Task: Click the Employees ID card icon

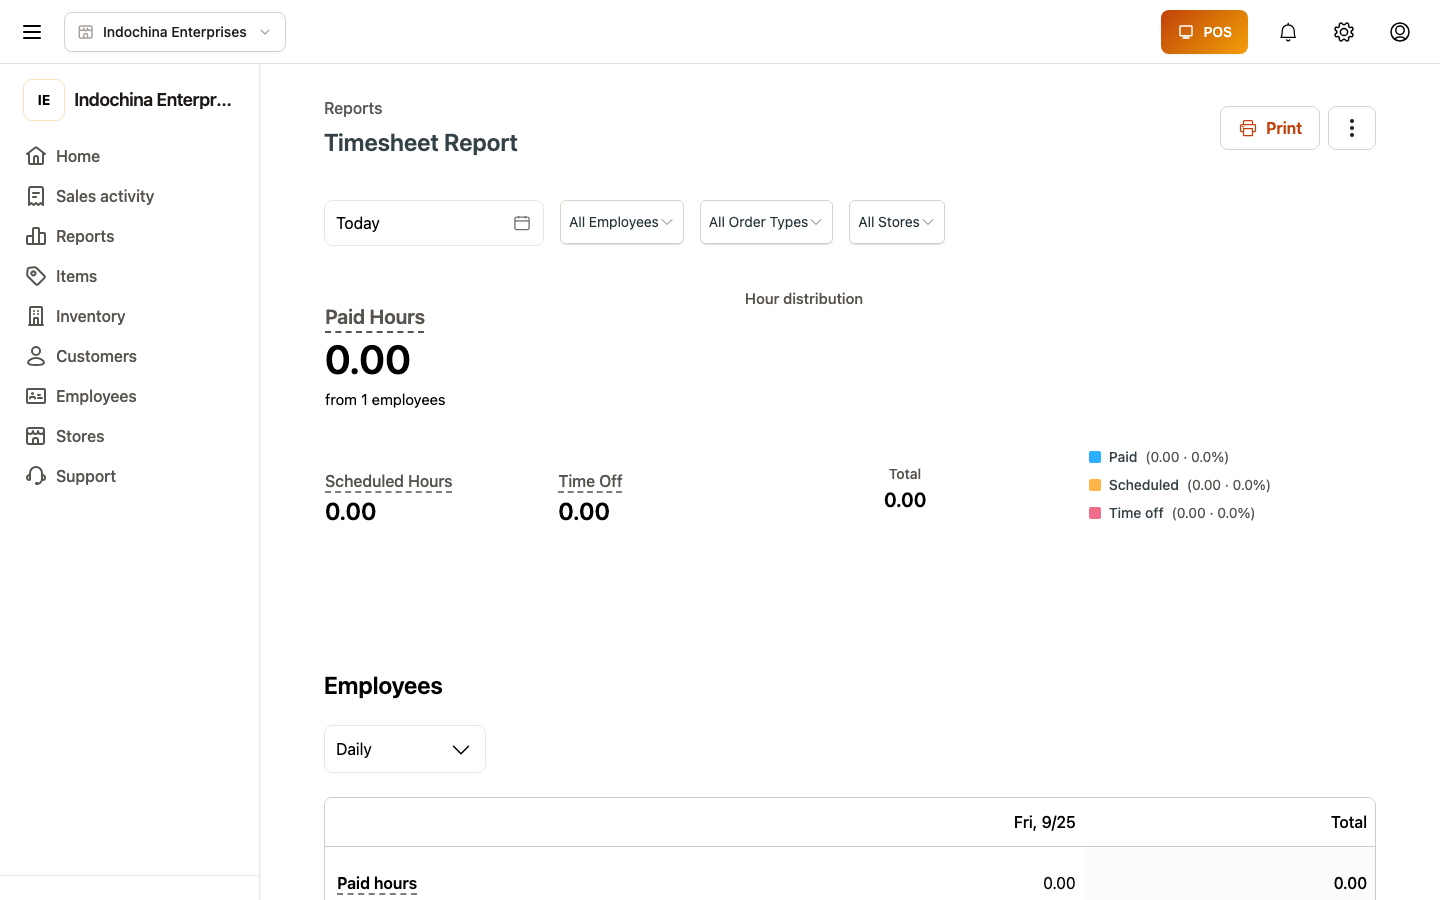Action: tap(36, 396)
